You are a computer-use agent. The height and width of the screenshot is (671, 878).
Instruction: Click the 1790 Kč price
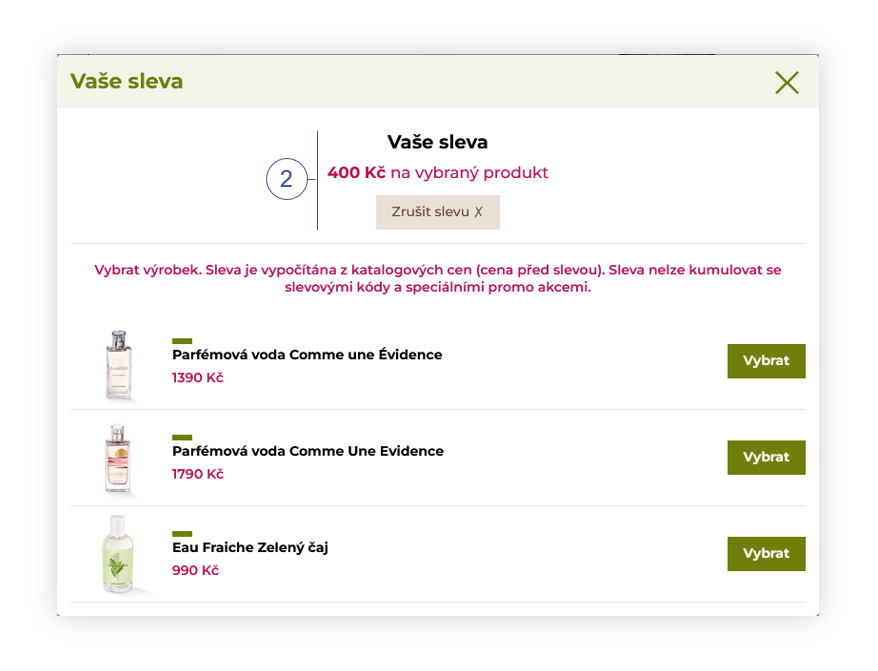pyautogui.click(x=198, y=474)
